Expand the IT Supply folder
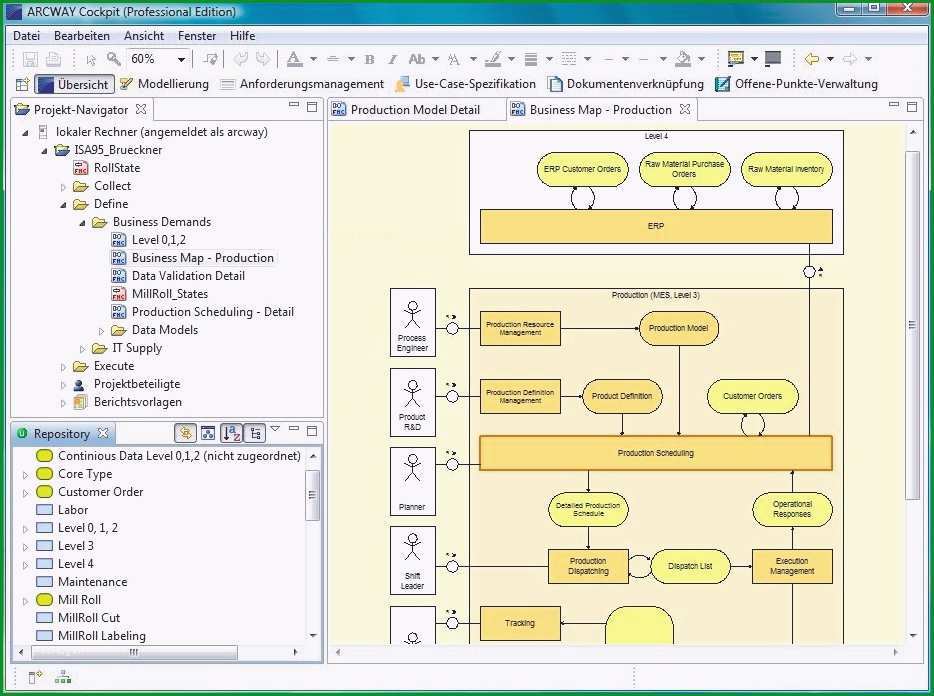The height and width of the screenshot is (696, 934). (82, 349)
